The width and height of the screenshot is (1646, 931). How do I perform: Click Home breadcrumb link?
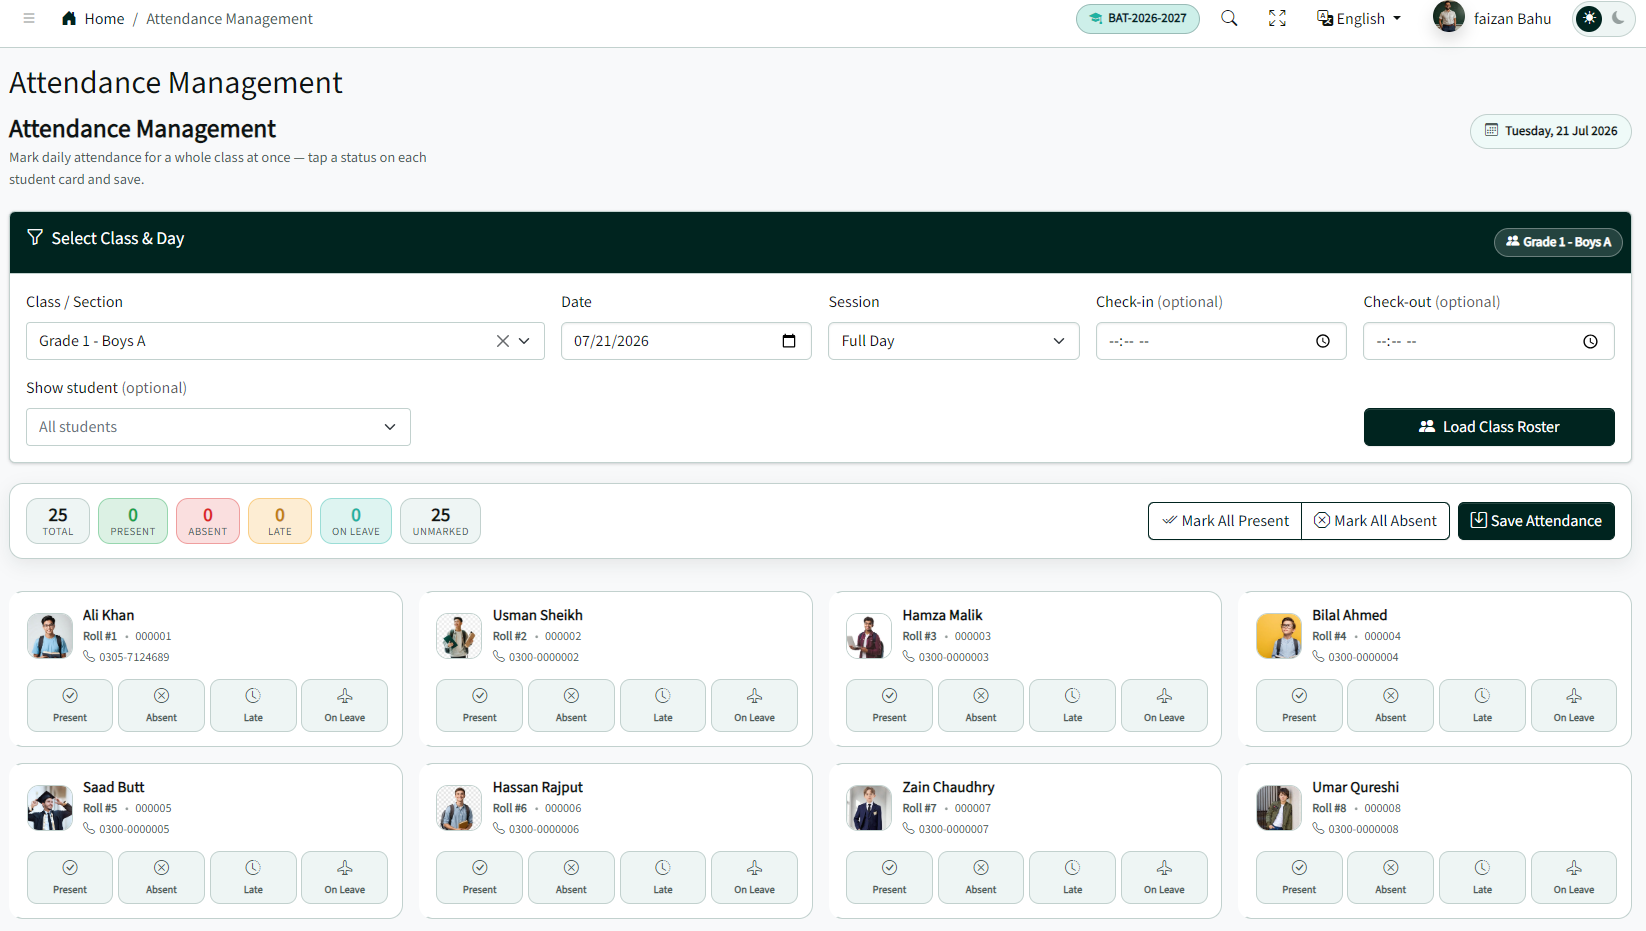(104, 18)
